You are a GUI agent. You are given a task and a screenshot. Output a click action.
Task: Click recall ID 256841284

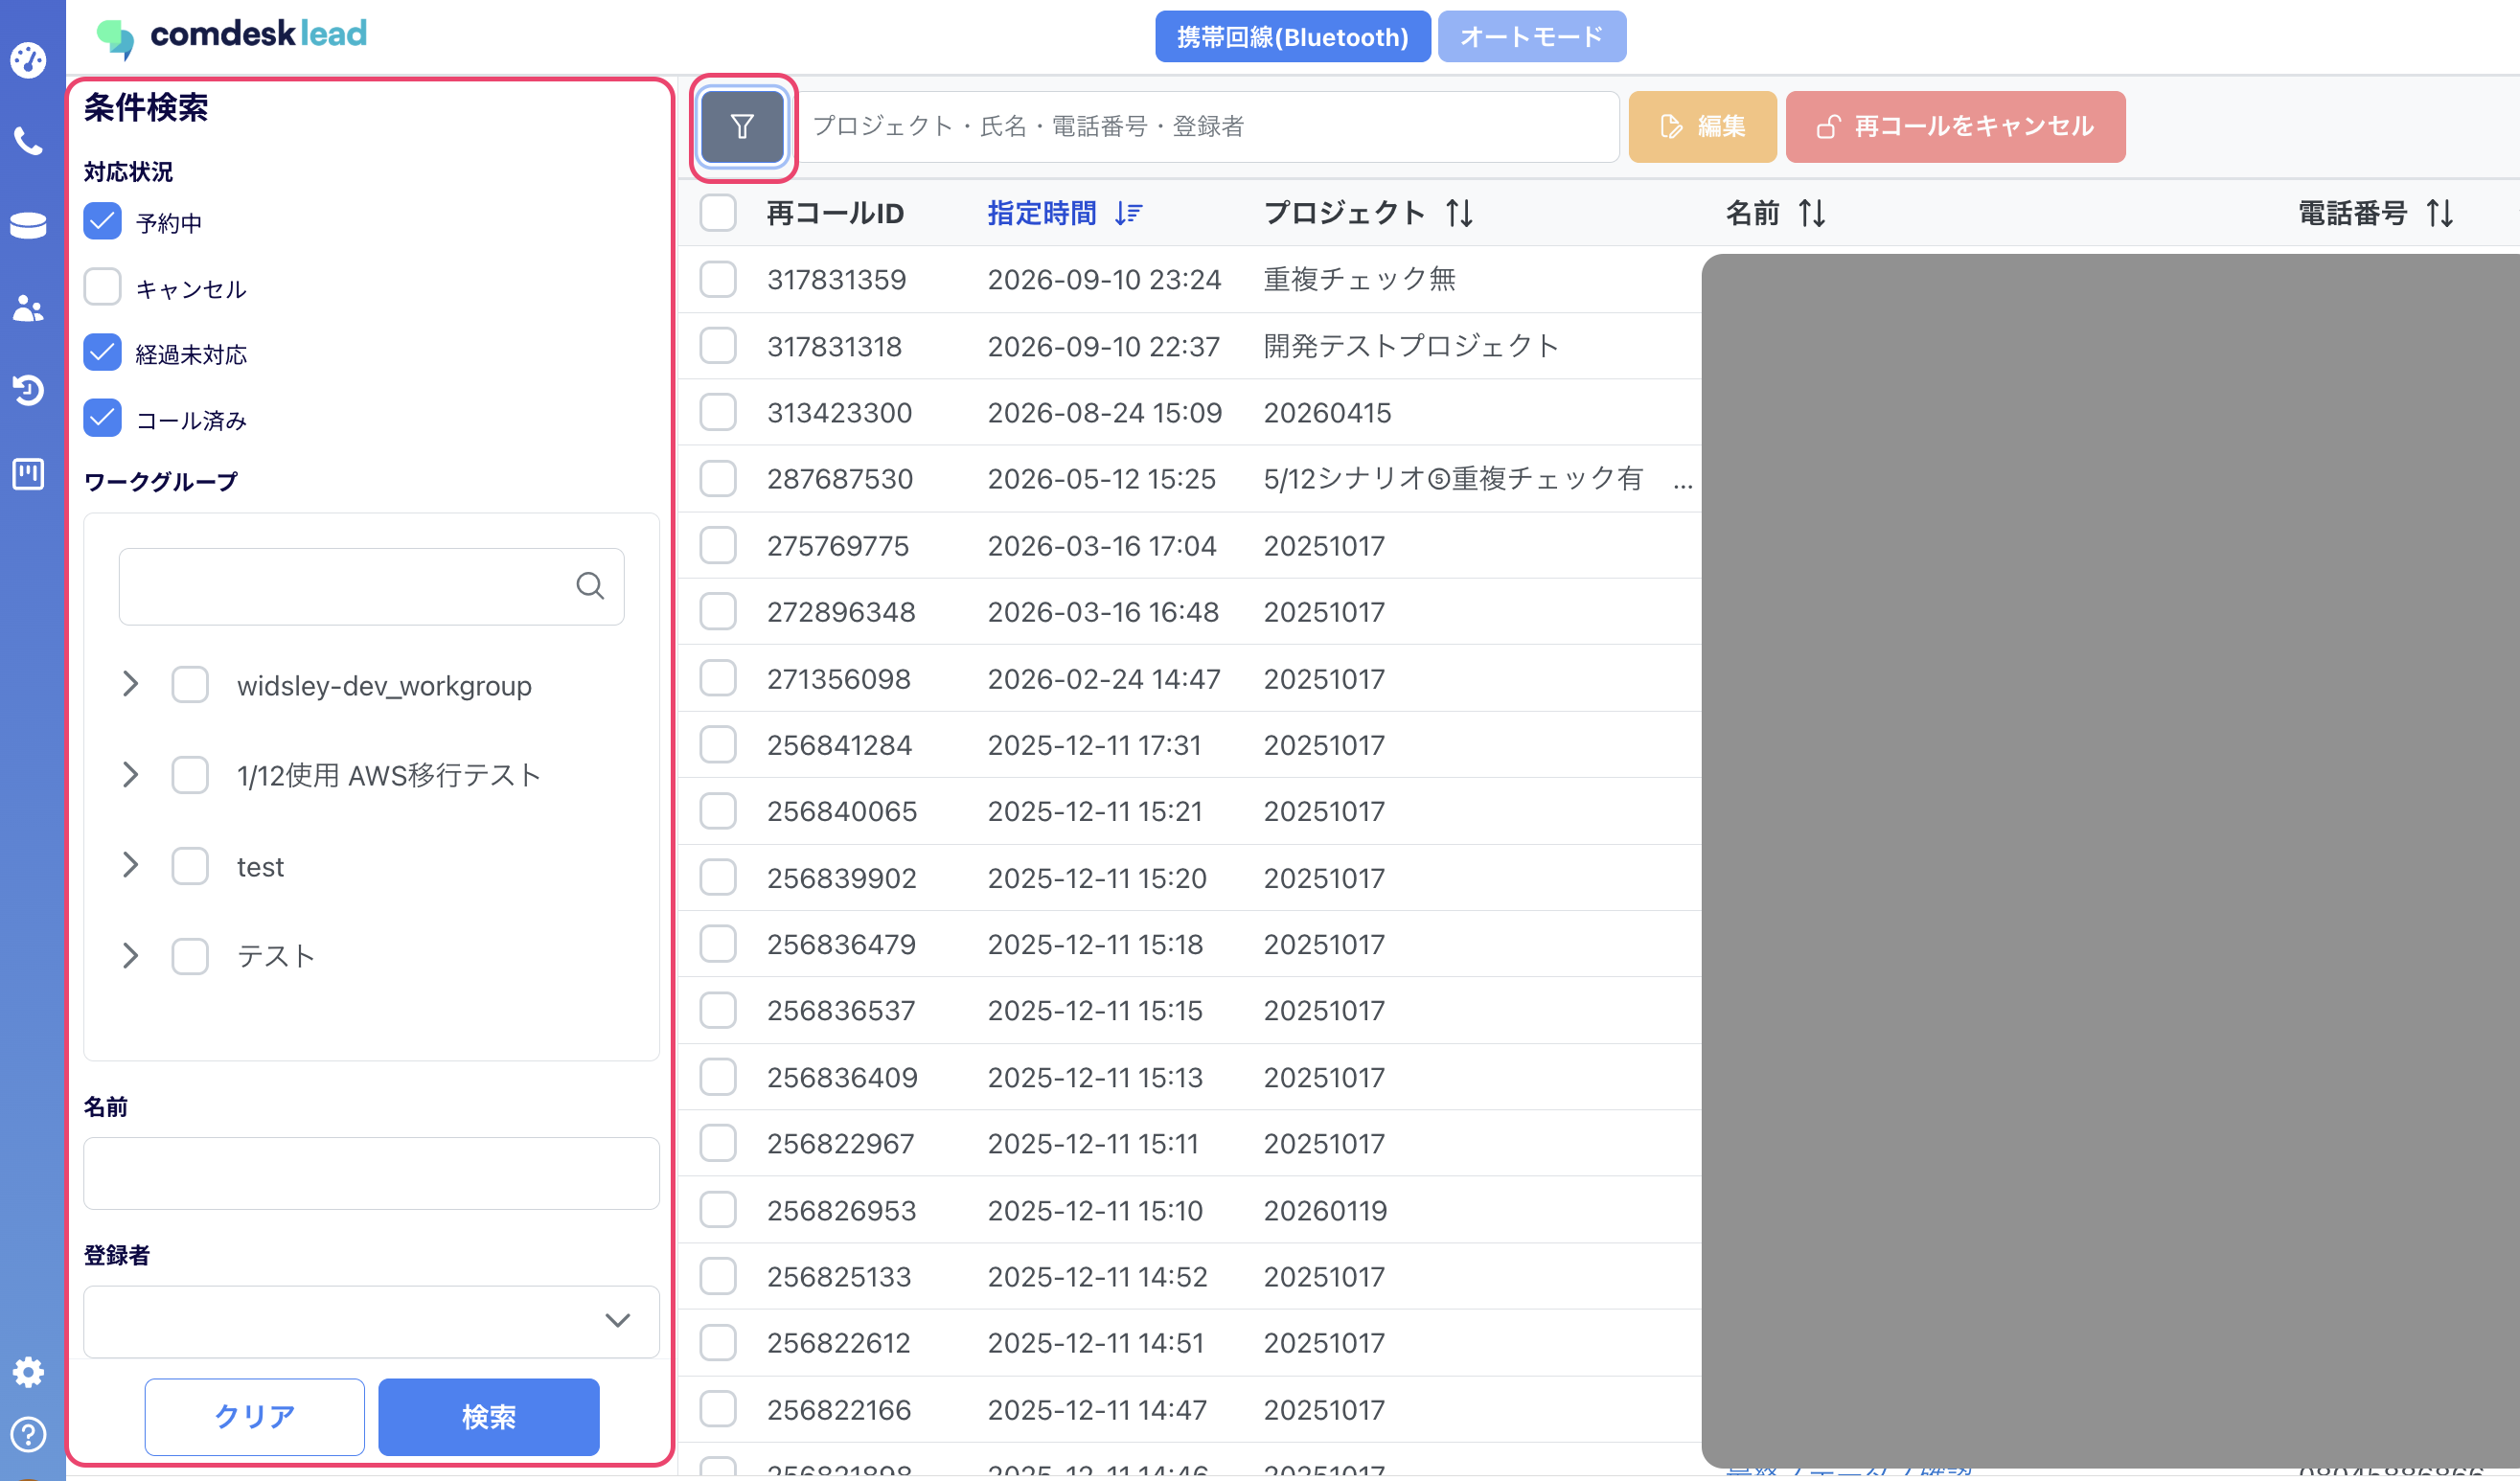(839, 745)
